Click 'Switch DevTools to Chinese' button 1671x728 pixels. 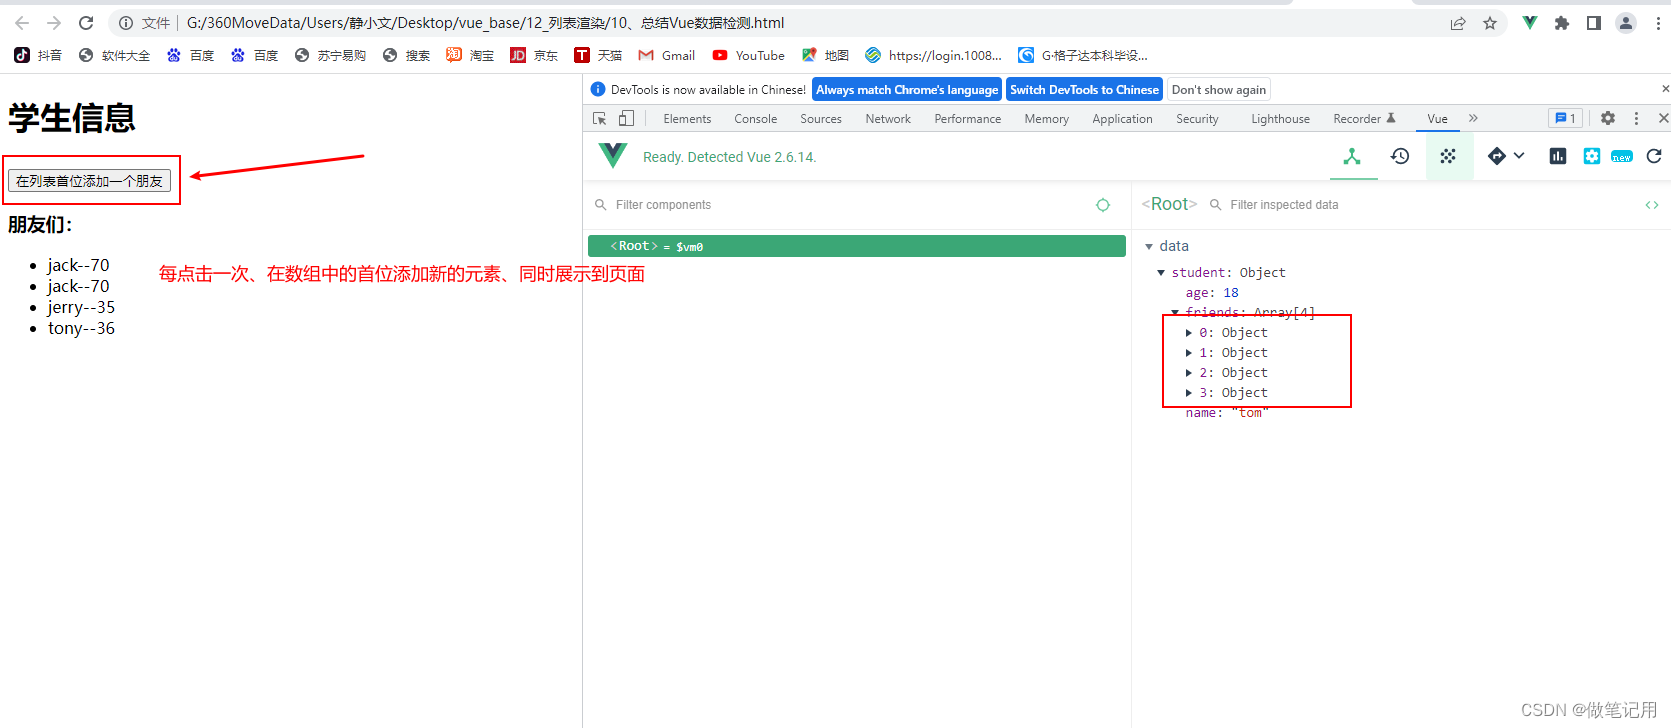click(x=1084, y=89)
